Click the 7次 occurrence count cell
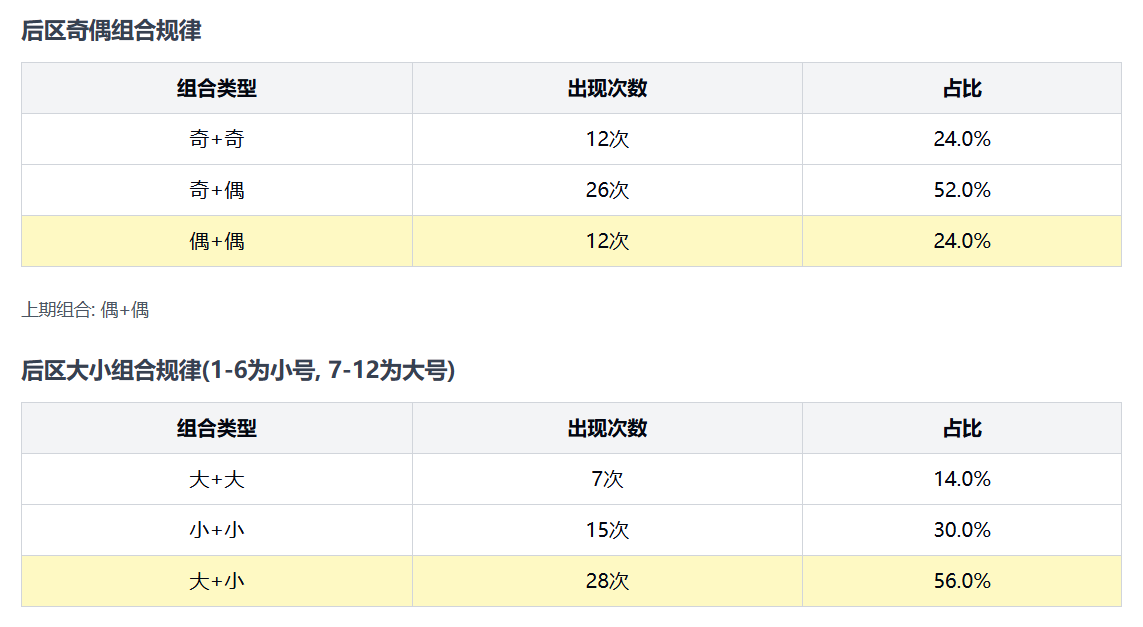The width and height of the screenshot is (1143, 627). coord(607,480)
